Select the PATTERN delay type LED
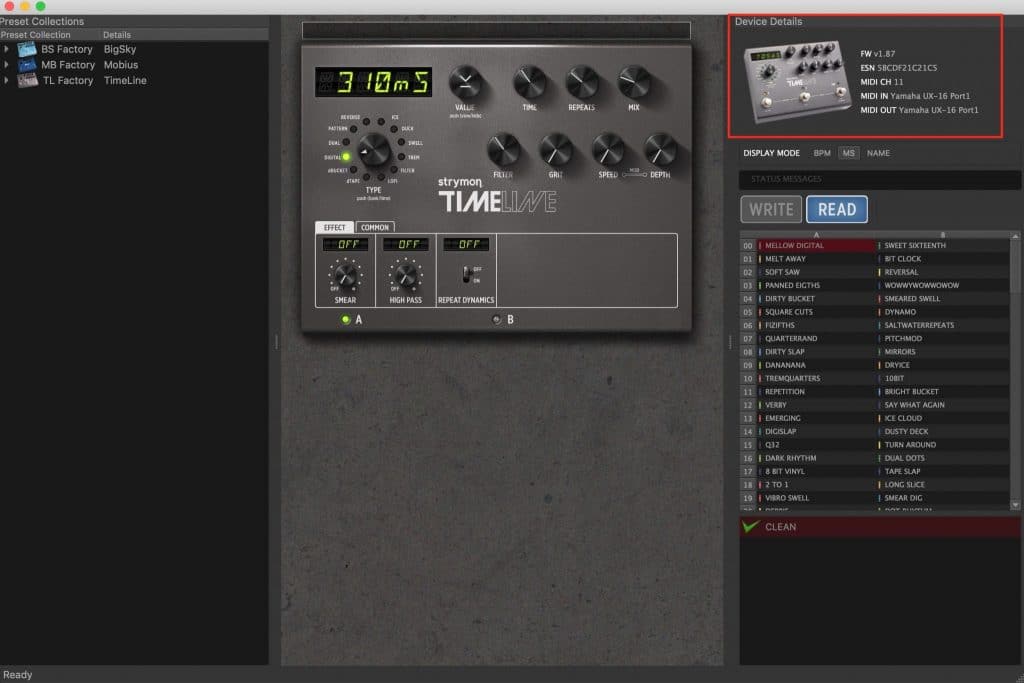 tap(353, 129)
